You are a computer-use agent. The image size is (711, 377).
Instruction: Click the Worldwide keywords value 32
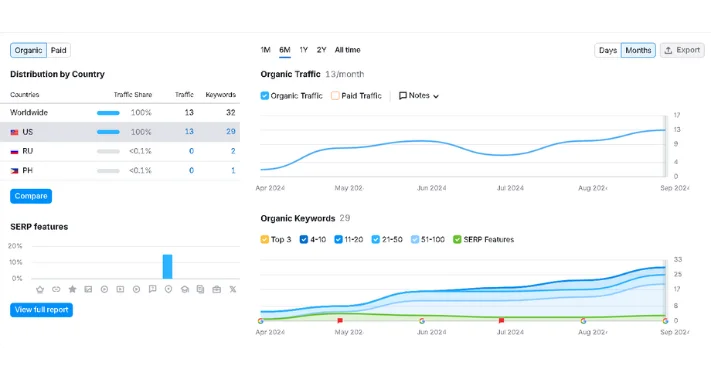point(231,113)
